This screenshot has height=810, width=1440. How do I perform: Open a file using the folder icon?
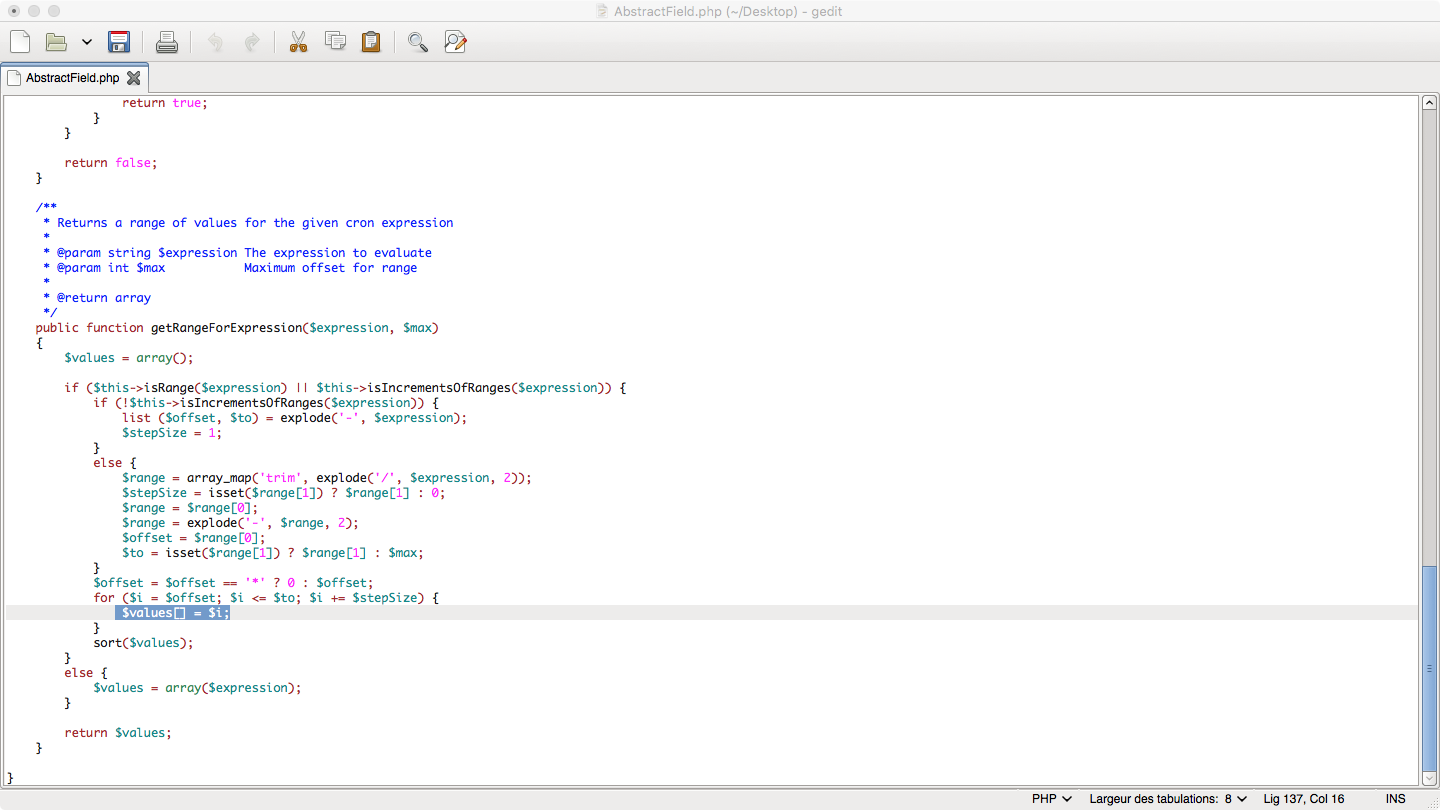pos(56,42)
